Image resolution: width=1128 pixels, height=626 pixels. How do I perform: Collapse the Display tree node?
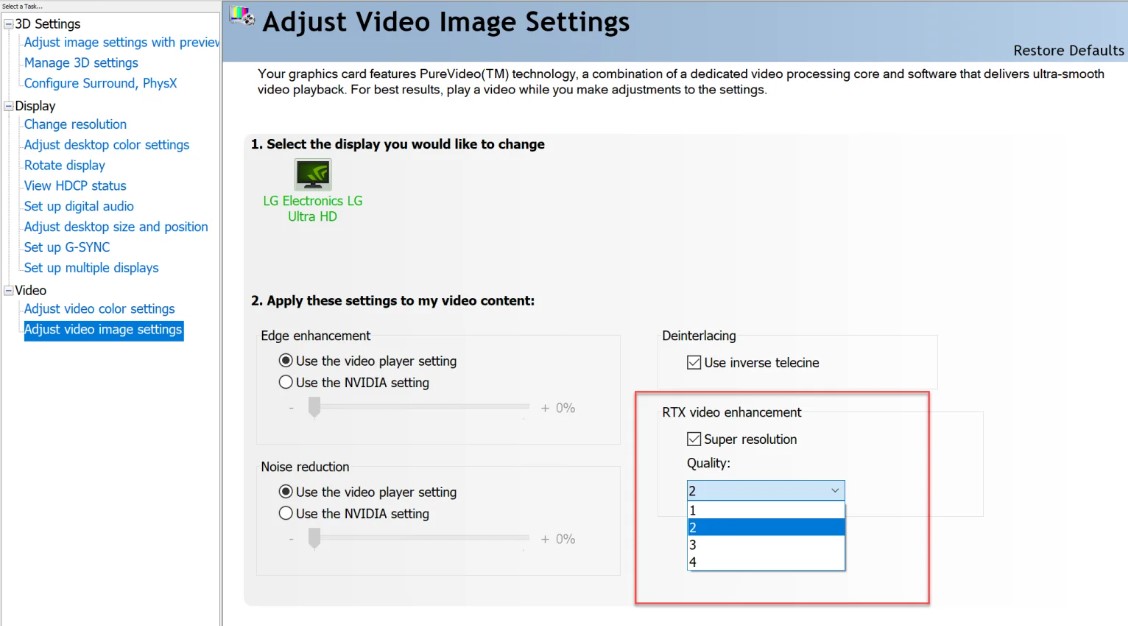coord(9,106)
